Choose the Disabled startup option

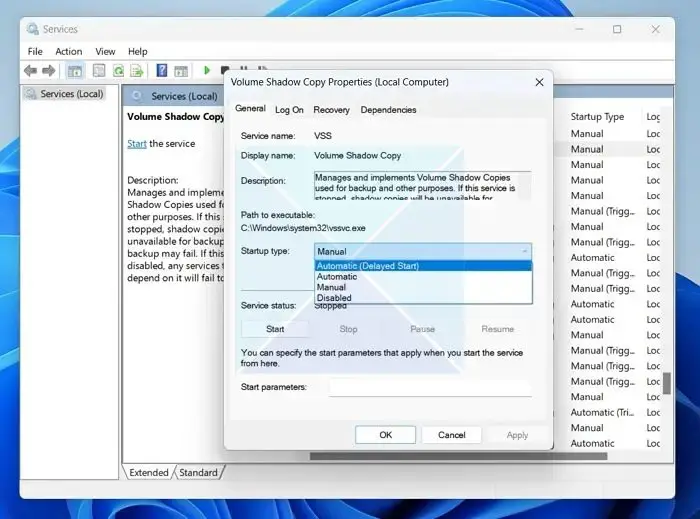coord(423,298)
